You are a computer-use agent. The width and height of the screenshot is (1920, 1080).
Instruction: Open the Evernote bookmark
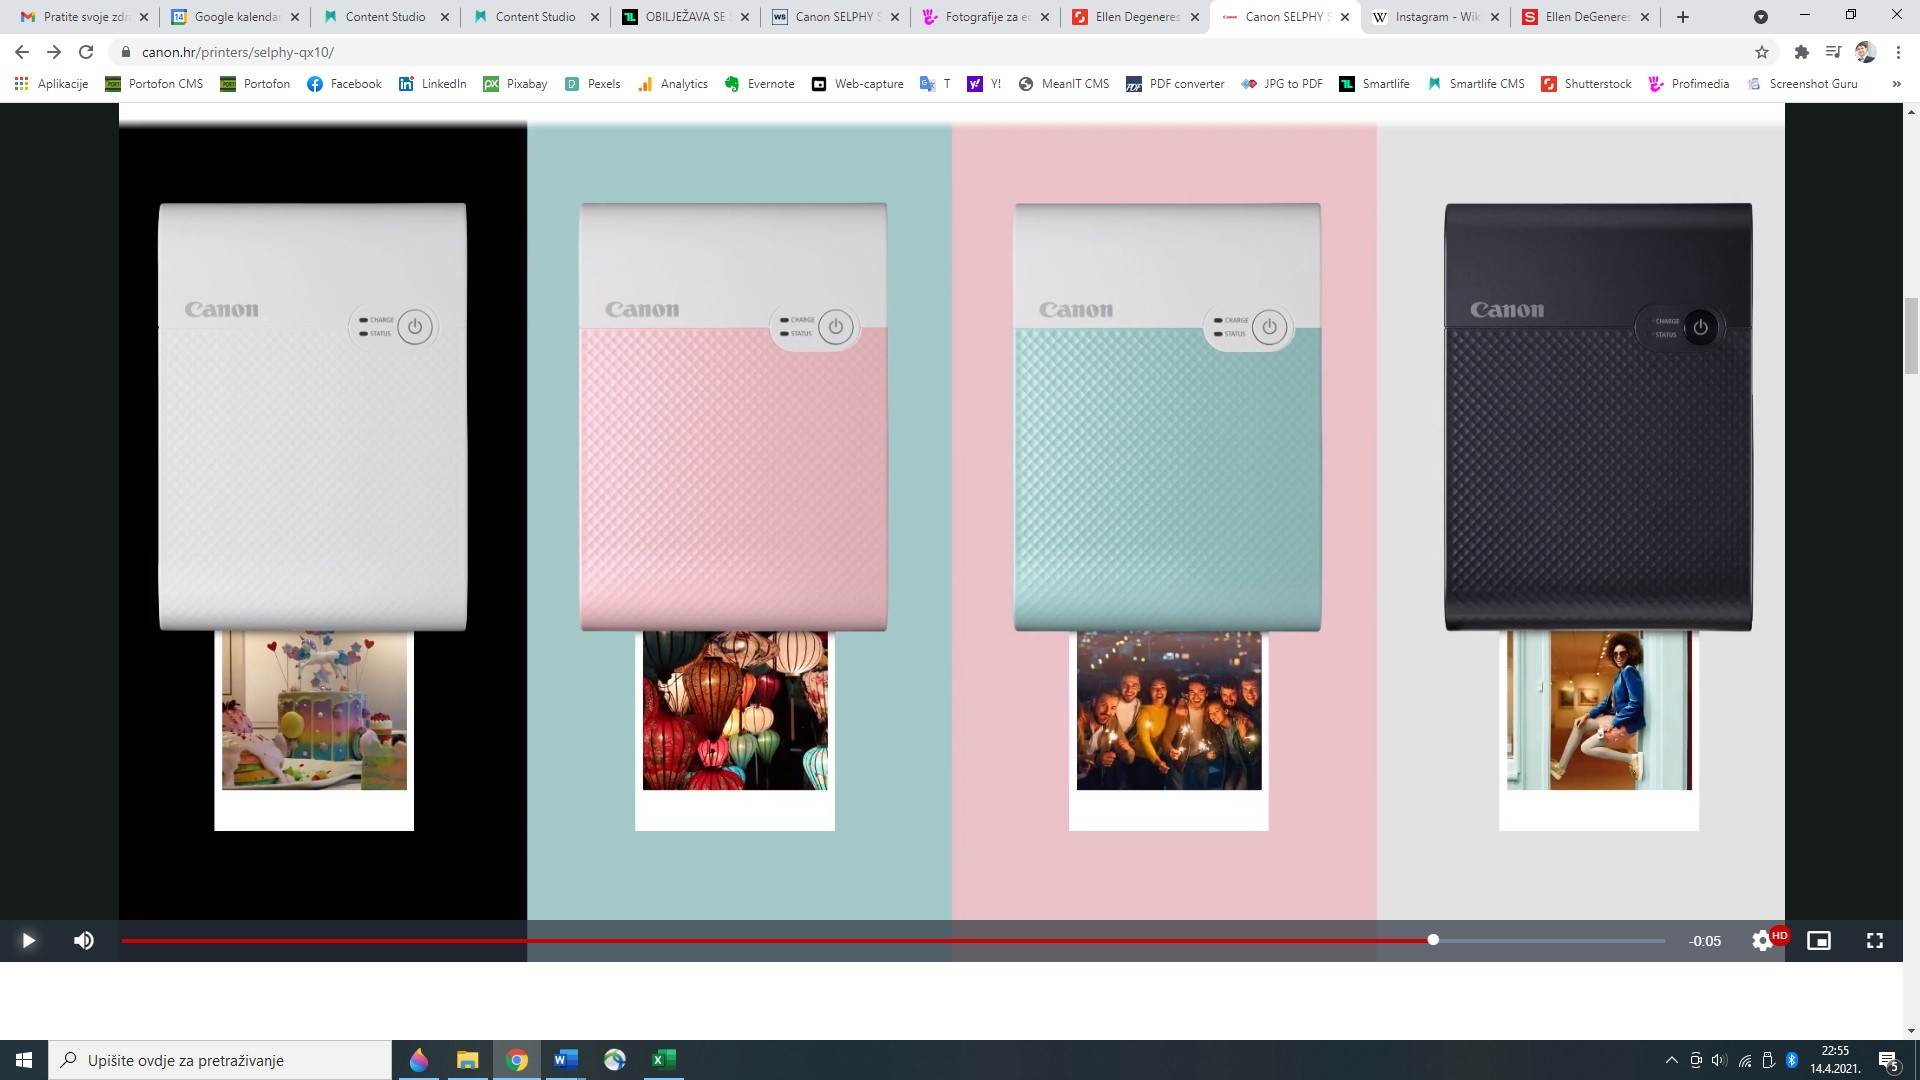click(759, 84)
